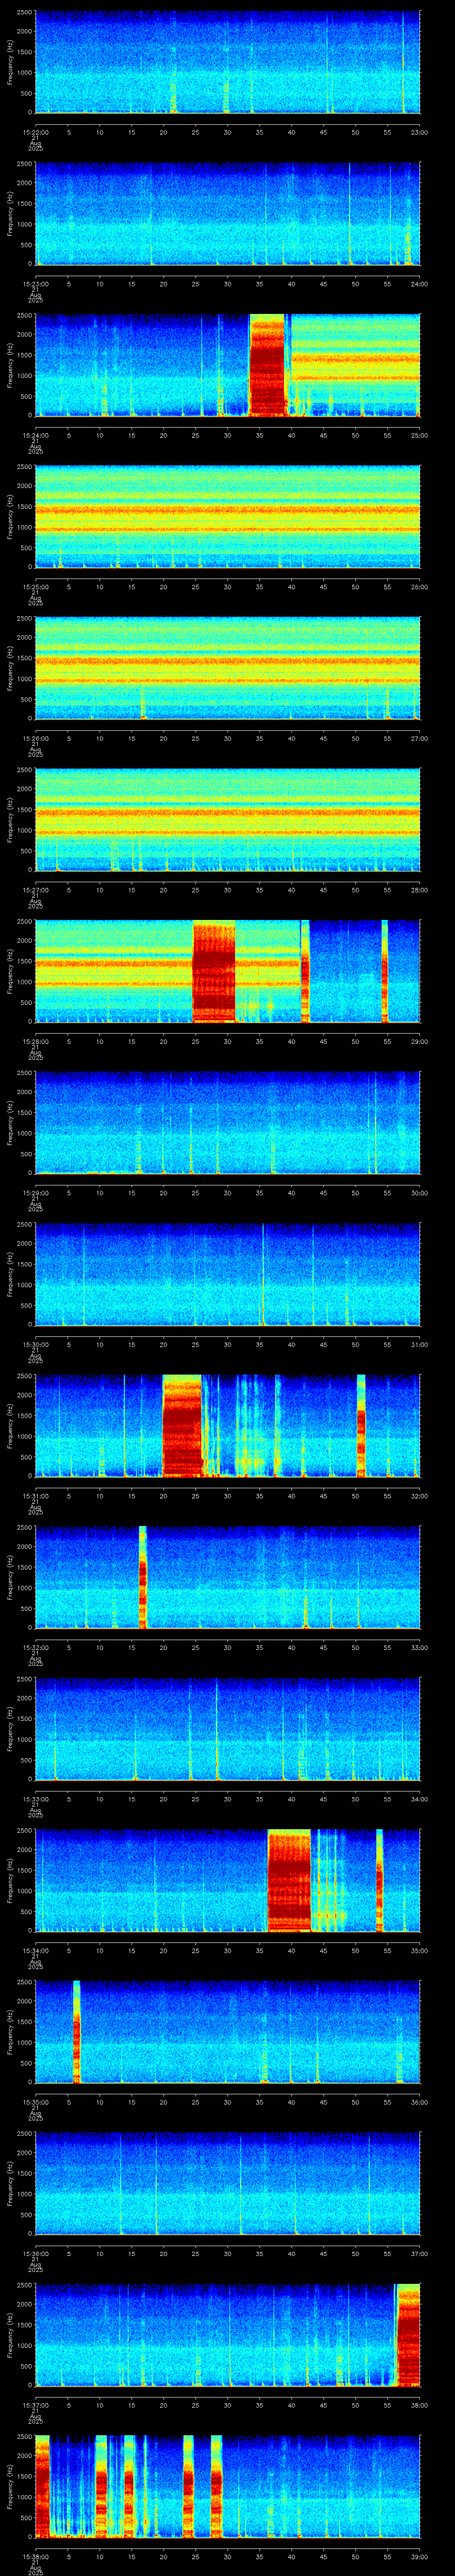Click the red burst ending the 15:37 panel

(408, 2335)
